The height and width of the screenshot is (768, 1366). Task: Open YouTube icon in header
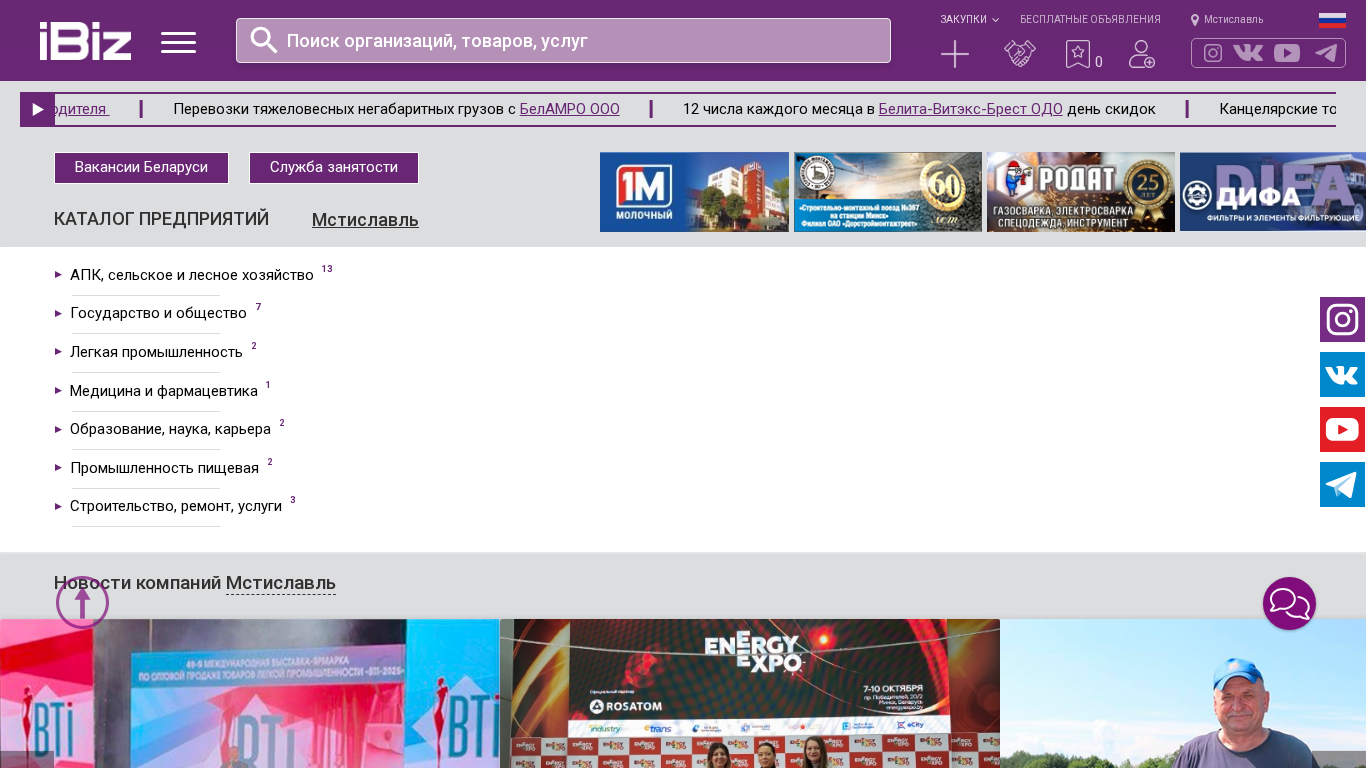(x=1287, y=53)
